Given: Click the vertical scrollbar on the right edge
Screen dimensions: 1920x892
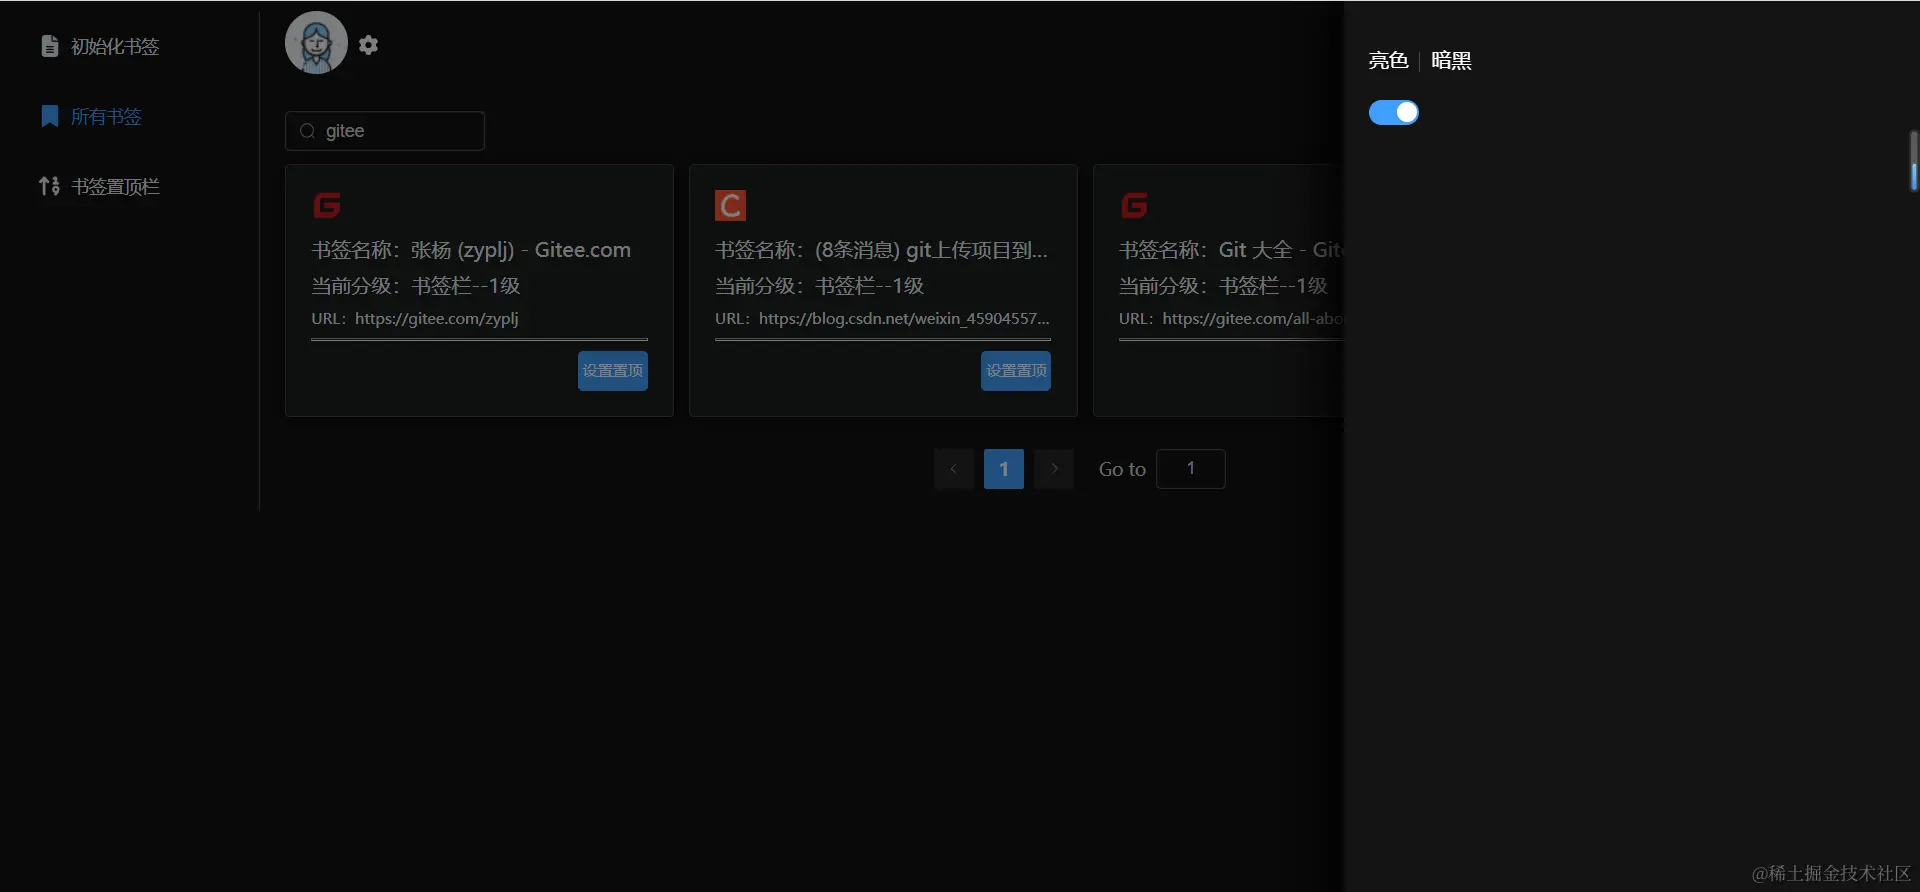Looking at the screenshot, I should point(1914,160).
